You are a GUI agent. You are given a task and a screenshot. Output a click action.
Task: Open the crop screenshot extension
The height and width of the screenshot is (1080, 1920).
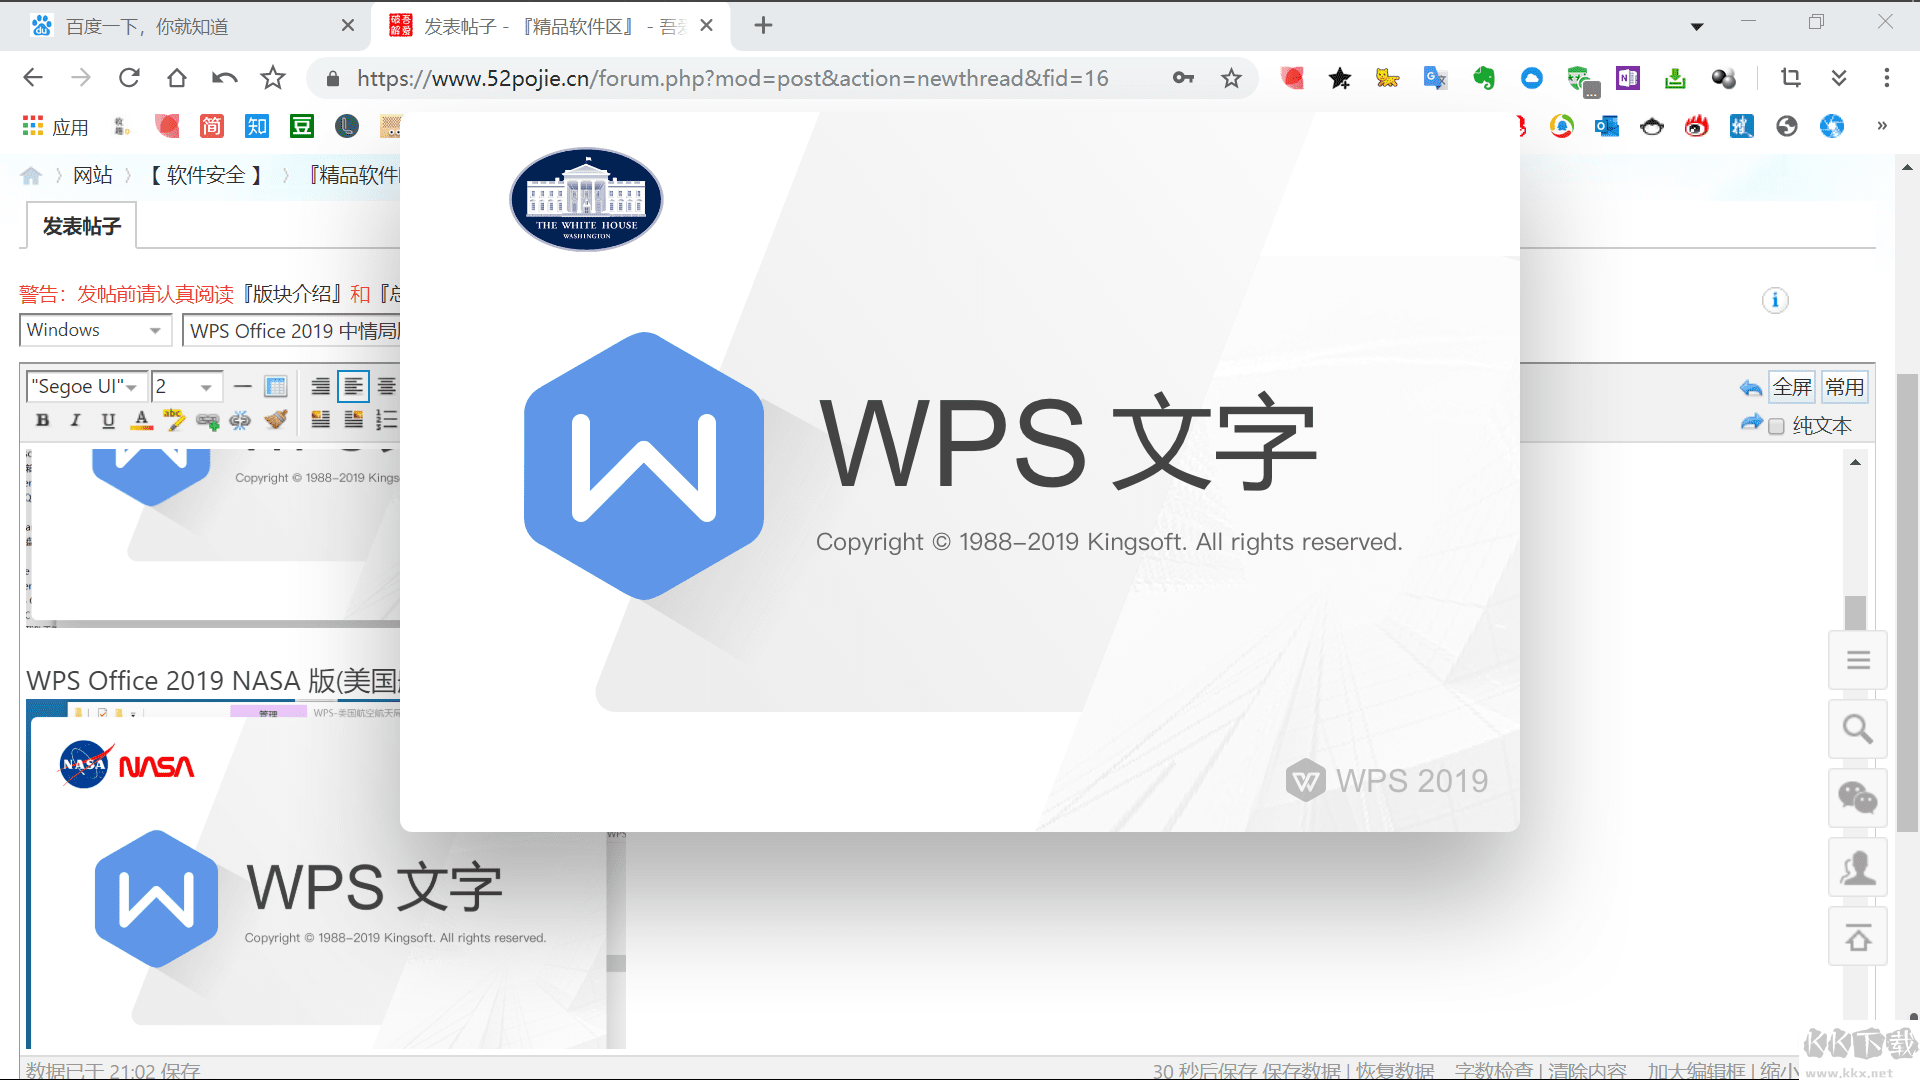[x=1790, y=78]
